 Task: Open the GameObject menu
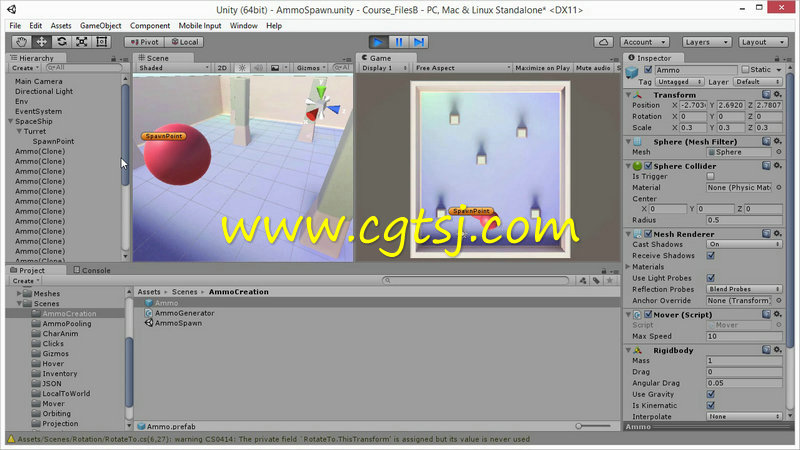pos(101,26)
